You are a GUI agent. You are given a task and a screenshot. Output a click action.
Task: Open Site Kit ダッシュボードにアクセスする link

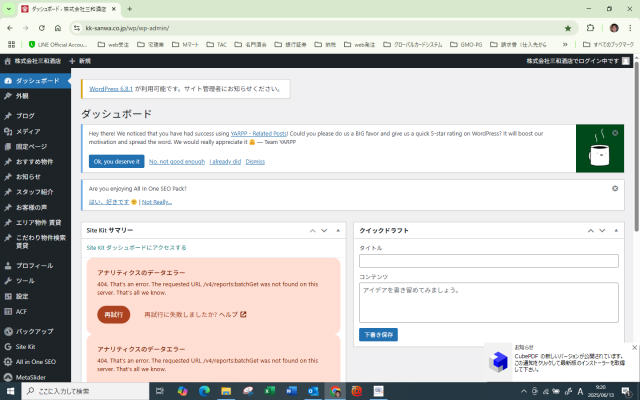point(136,247)
